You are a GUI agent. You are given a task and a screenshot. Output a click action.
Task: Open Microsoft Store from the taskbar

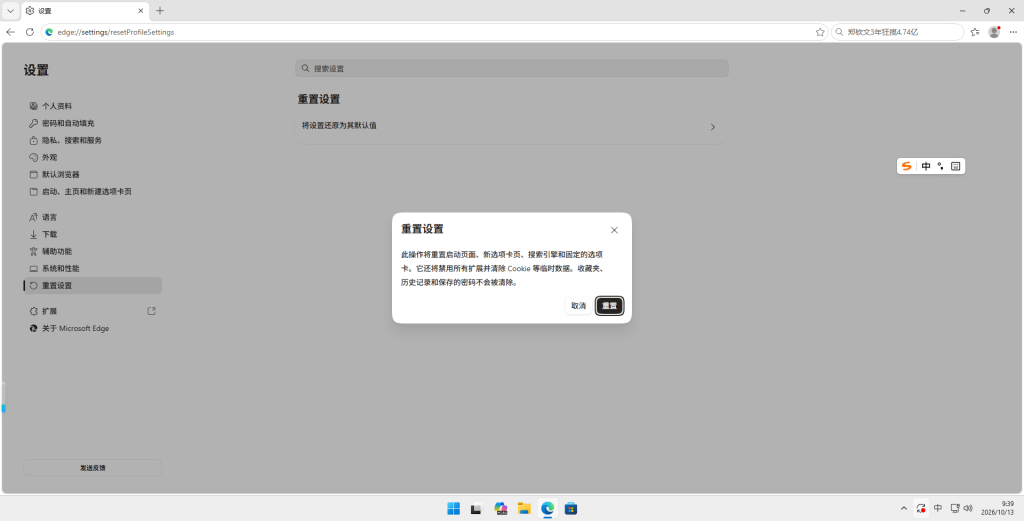coord(571,508)
